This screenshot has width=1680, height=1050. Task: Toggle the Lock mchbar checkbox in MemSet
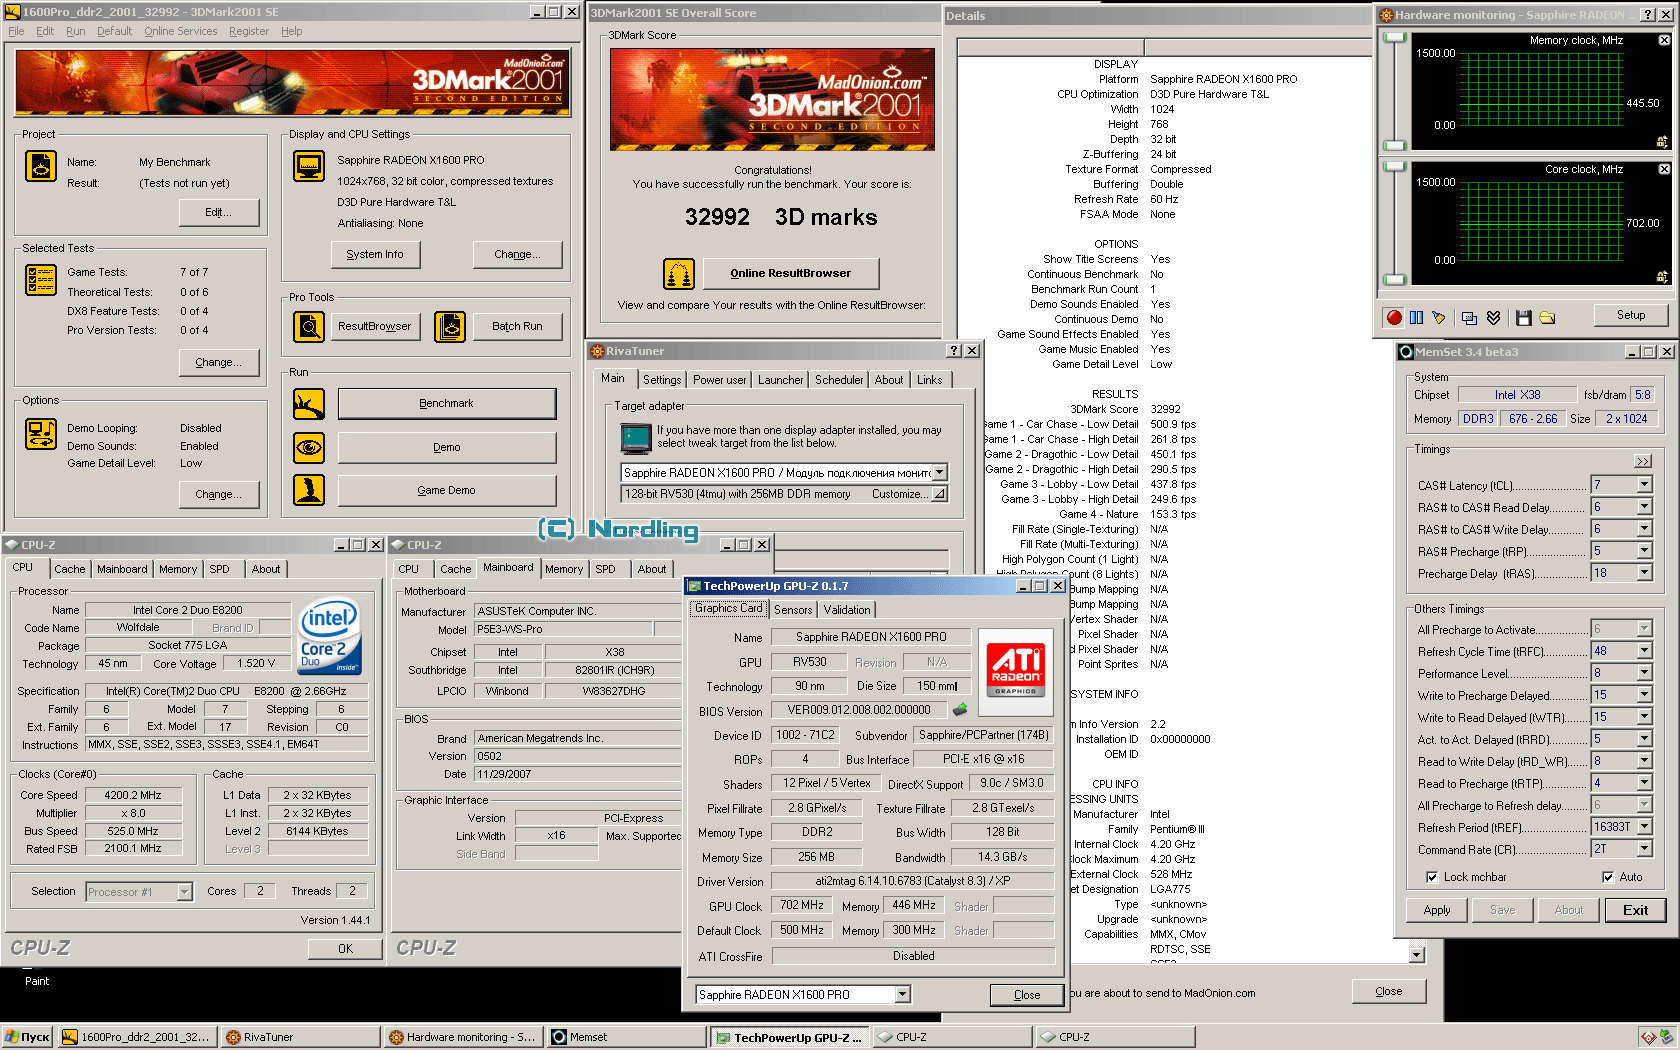point(1432,877)
